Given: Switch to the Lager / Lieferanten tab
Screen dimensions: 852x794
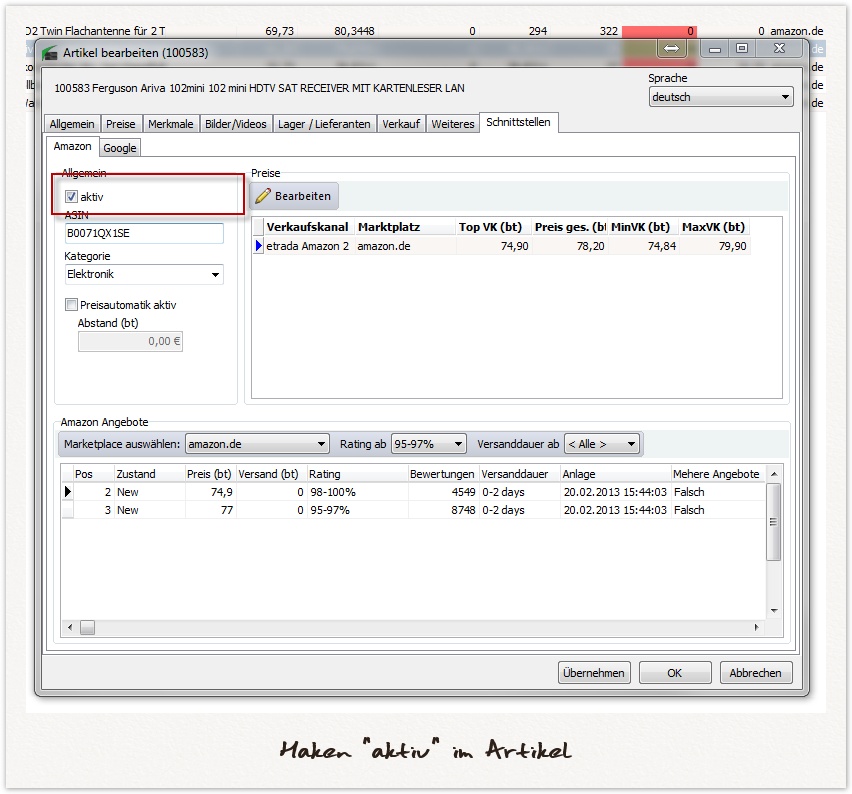Looking at the screenshot, I should click(x=325, y=123).
